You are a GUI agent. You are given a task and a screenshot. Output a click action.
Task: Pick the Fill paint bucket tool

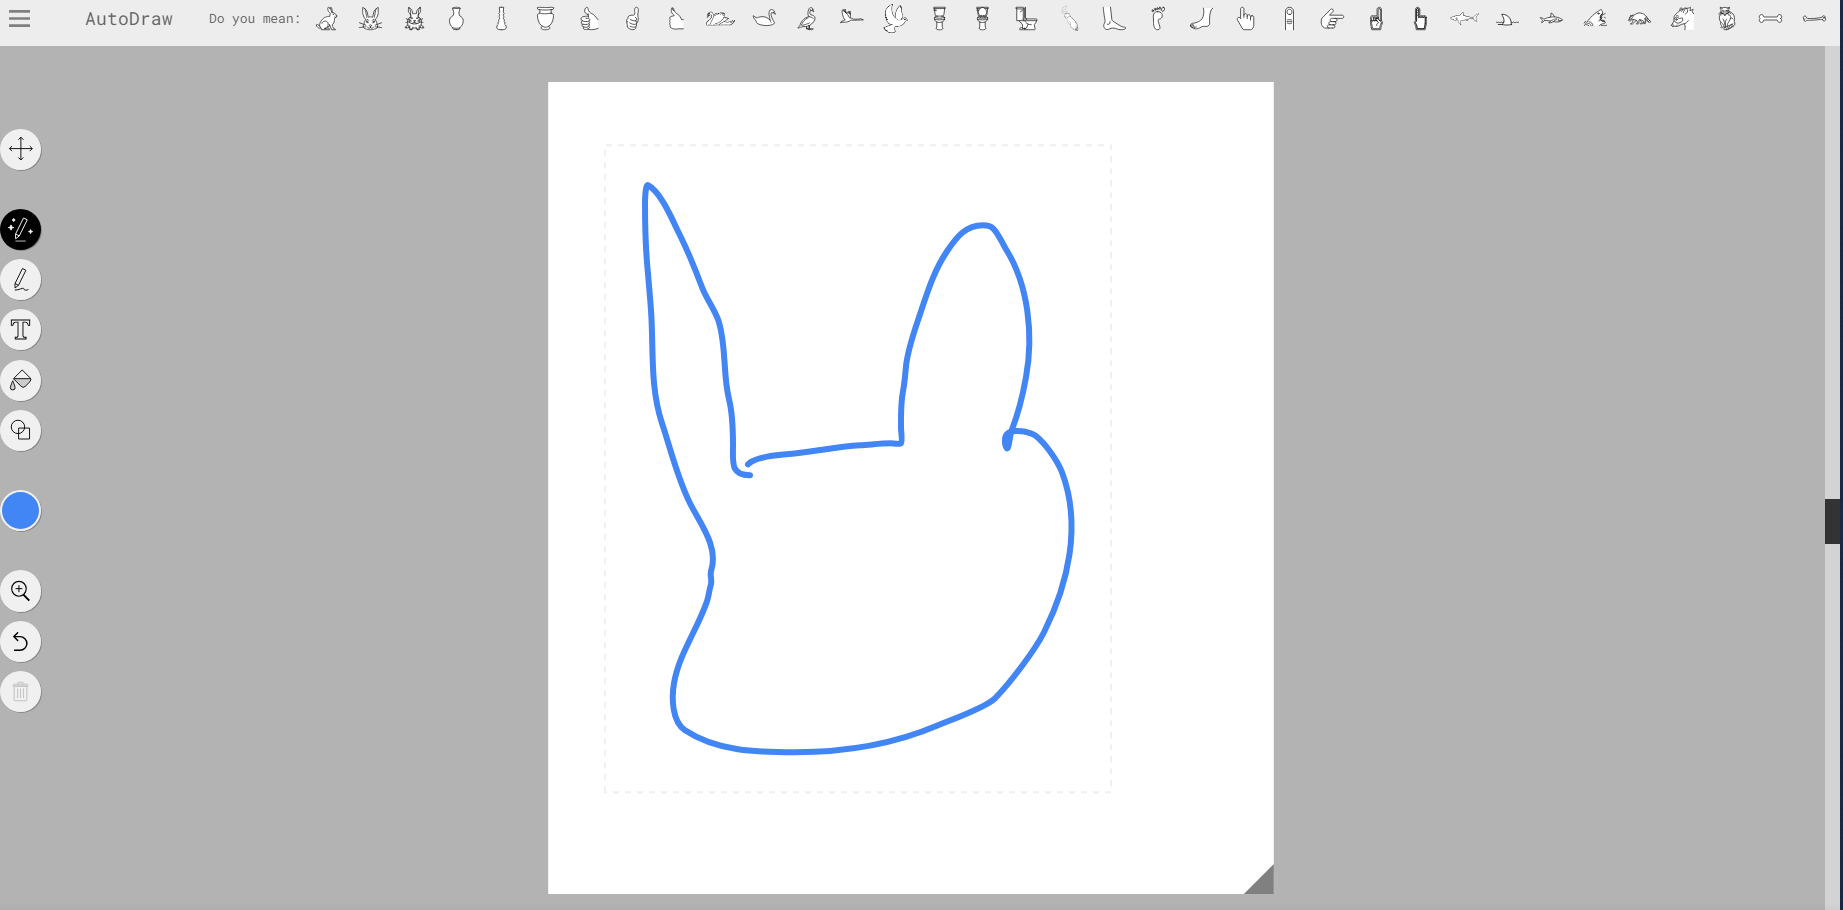coord(21,381)
